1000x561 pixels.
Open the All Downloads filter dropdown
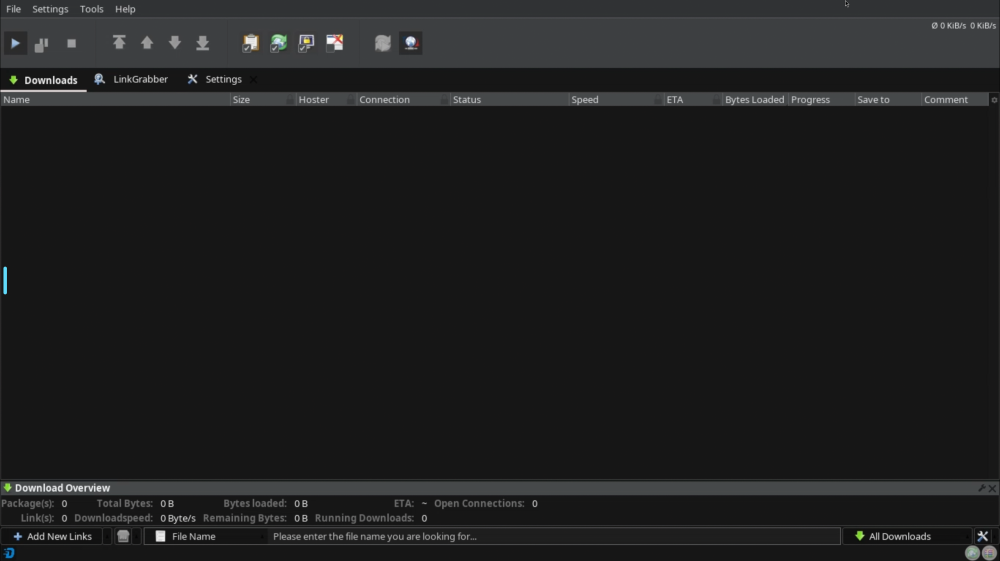point(907,536)
